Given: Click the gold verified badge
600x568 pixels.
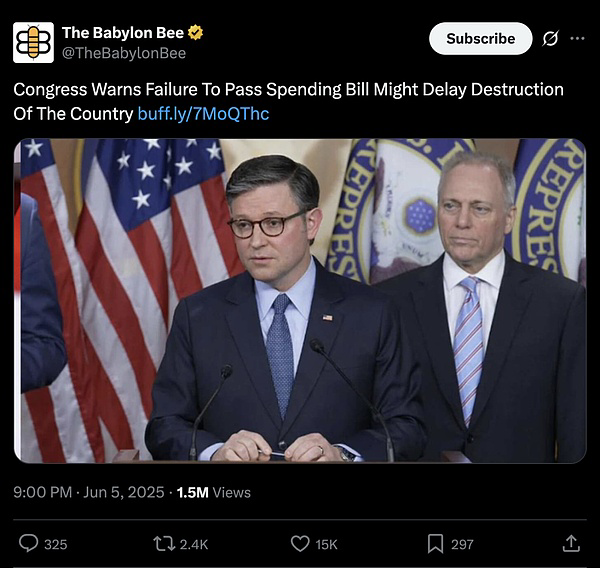Looking at the screenshot, I should (x=196, y=33).
